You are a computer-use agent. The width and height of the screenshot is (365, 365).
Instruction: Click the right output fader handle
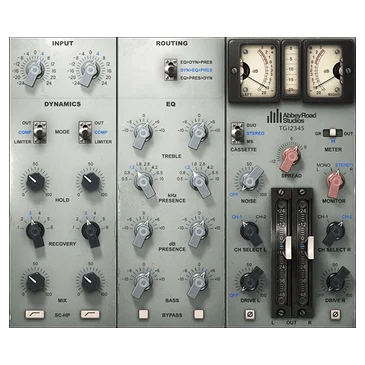pos(311,247)
